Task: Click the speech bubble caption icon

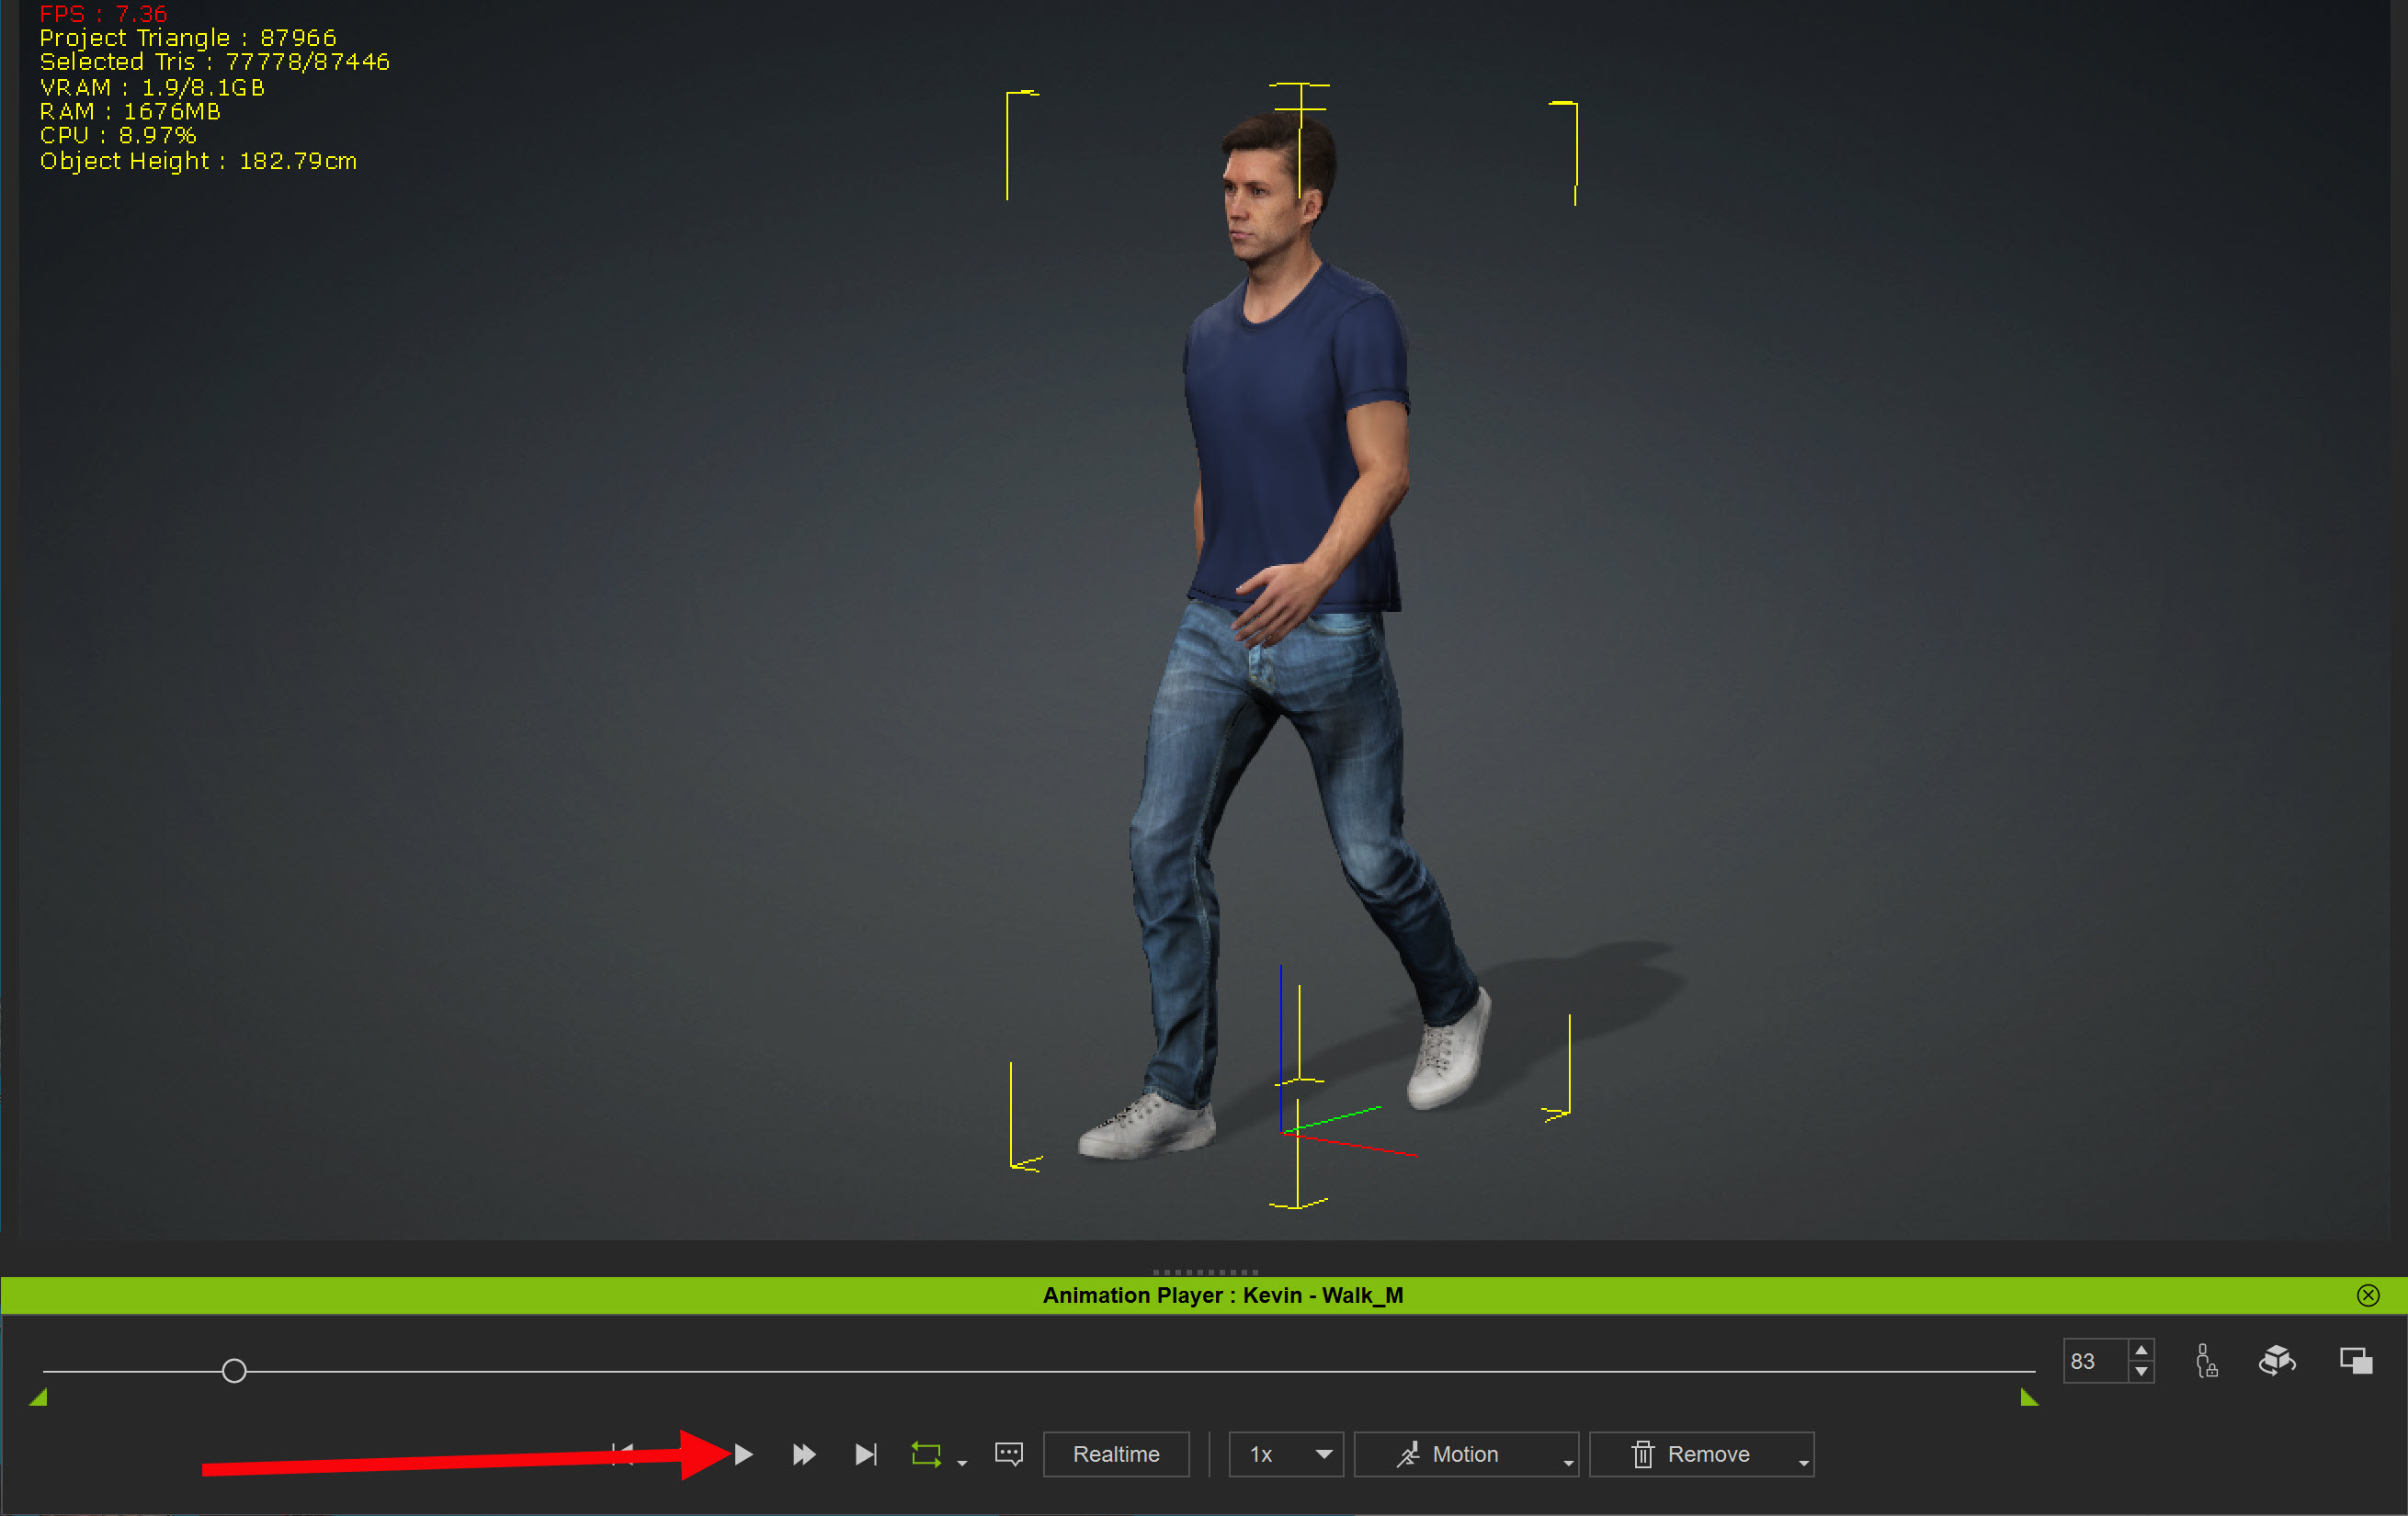Action: (x=1008, y=1454)
